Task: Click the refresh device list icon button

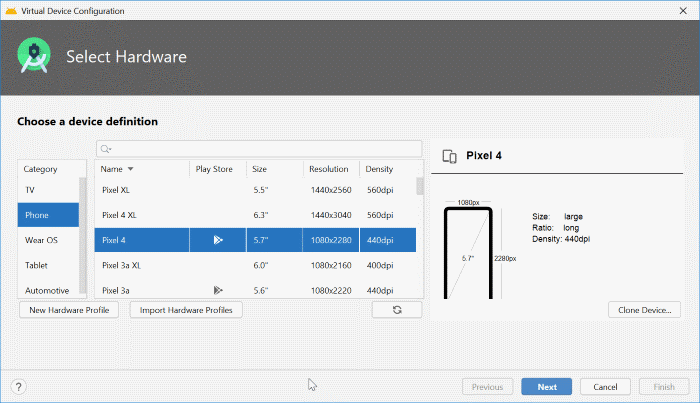Action: click(397, 310)
